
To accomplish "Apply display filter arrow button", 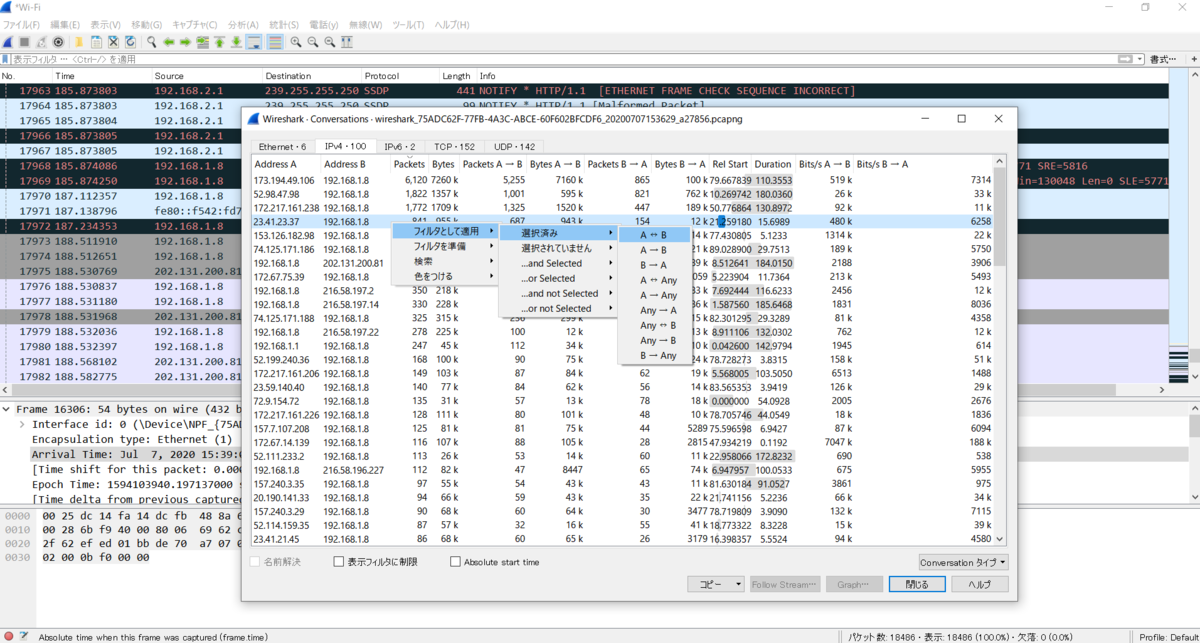I will 1127,60.
